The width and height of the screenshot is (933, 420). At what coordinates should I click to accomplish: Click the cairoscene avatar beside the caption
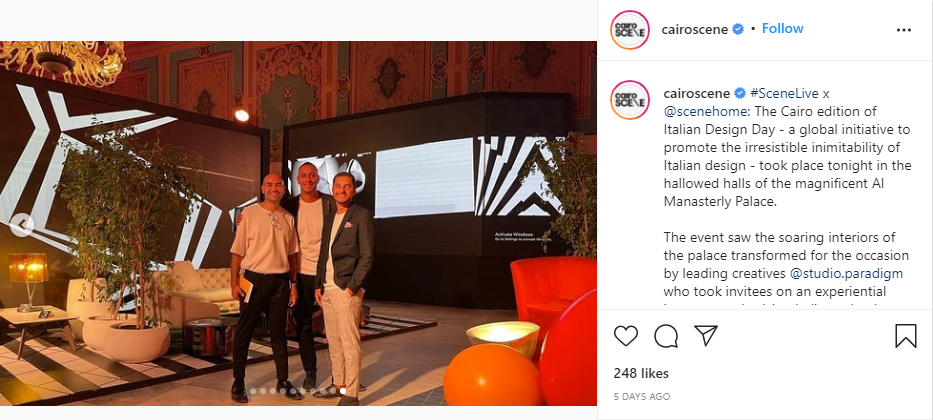tap(630, 100)
